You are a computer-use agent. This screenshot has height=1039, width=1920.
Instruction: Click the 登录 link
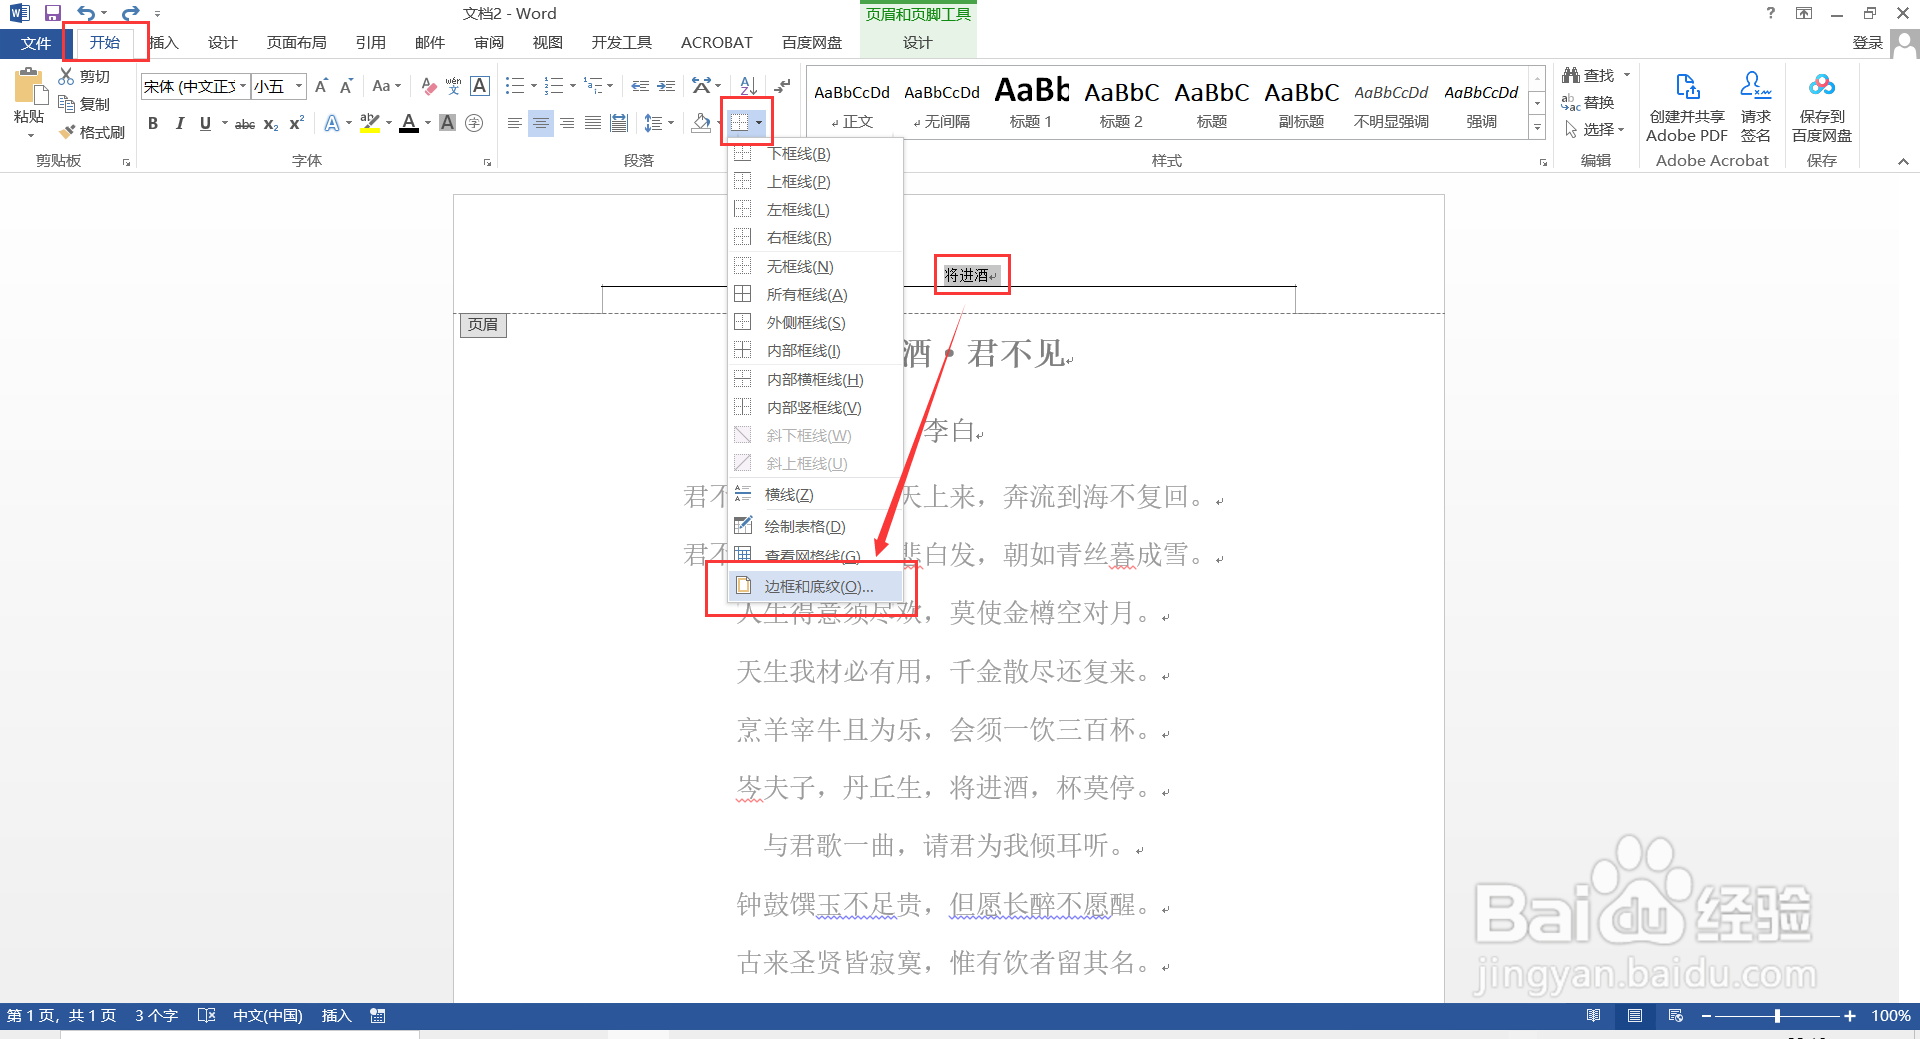[1868, 43]
